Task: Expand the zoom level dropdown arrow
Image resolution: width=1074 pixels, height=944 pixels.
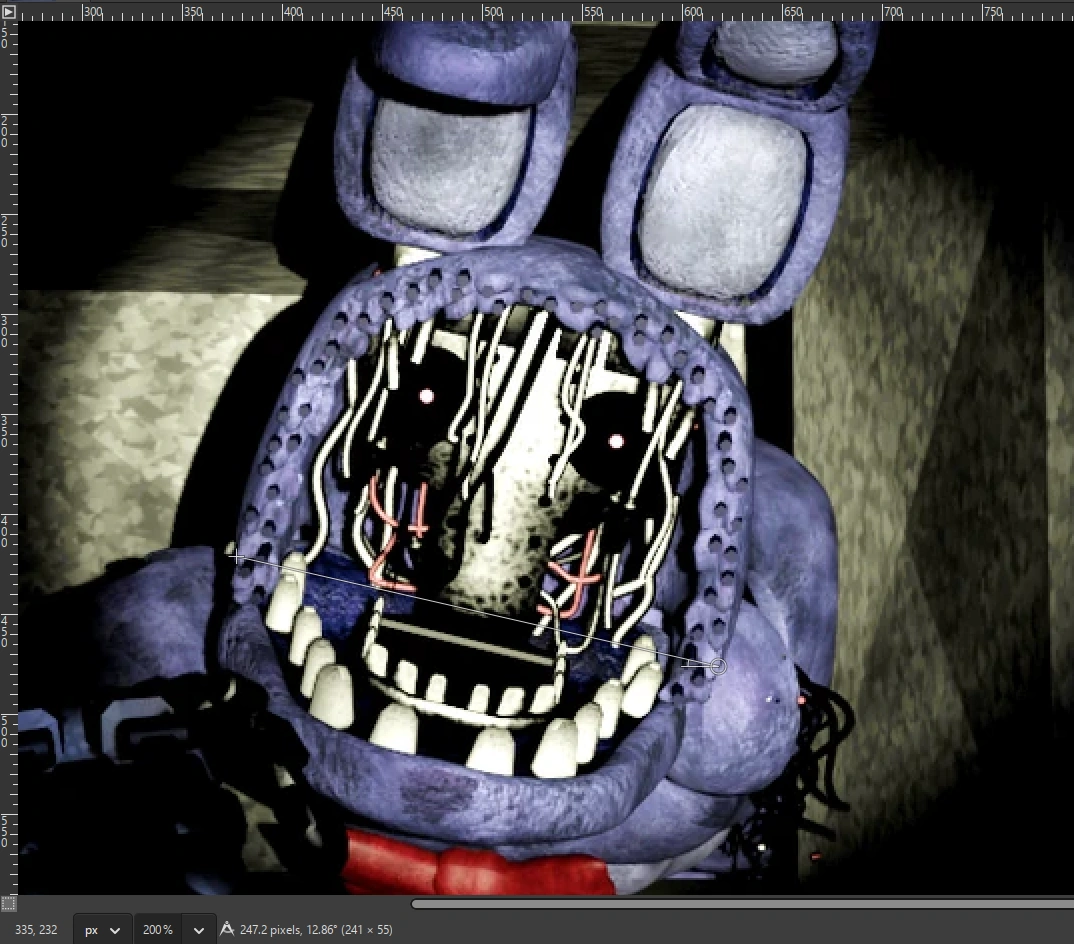Action: [x=199, y=930]
